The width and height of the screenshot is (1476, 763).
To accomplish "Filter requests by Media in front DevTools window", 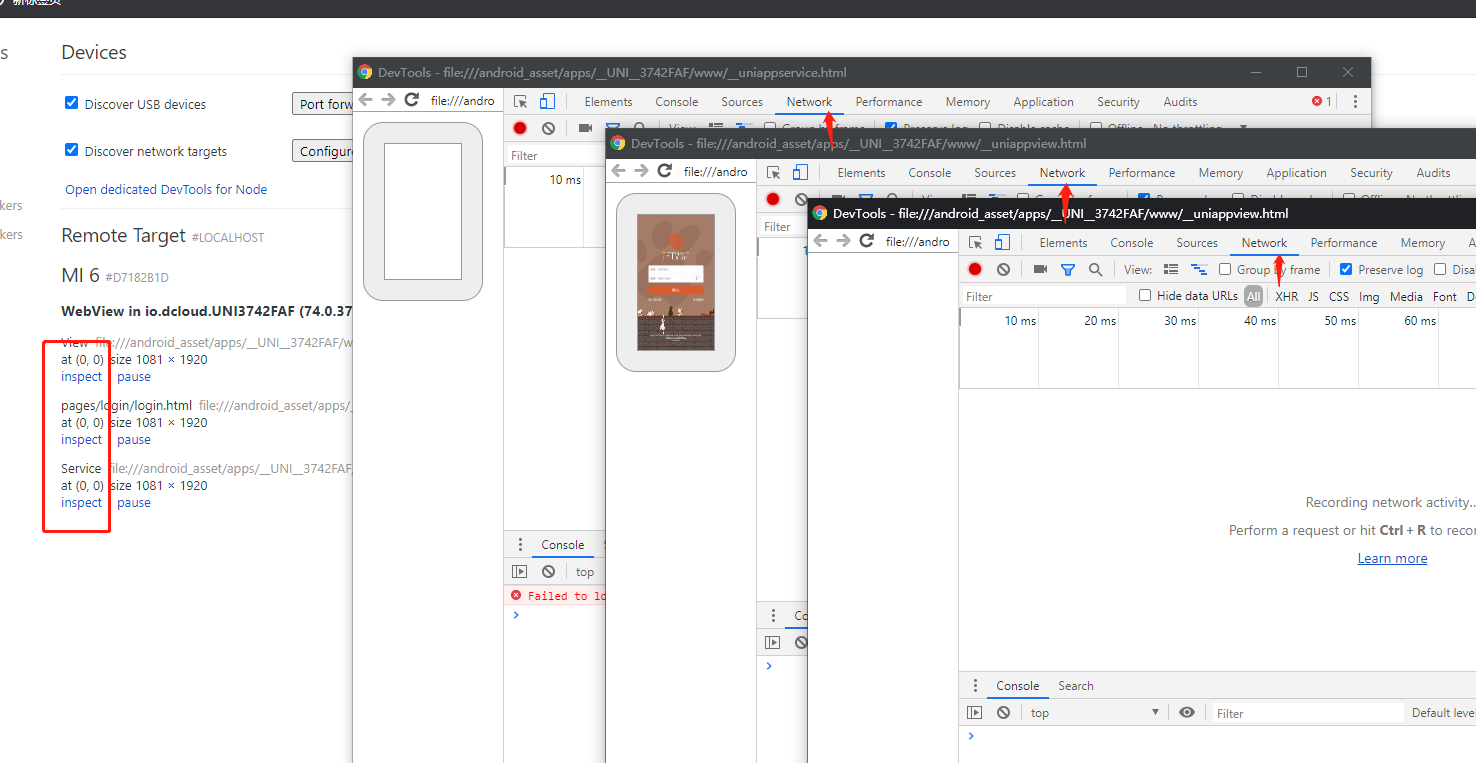I will [x=1406, y=296].
